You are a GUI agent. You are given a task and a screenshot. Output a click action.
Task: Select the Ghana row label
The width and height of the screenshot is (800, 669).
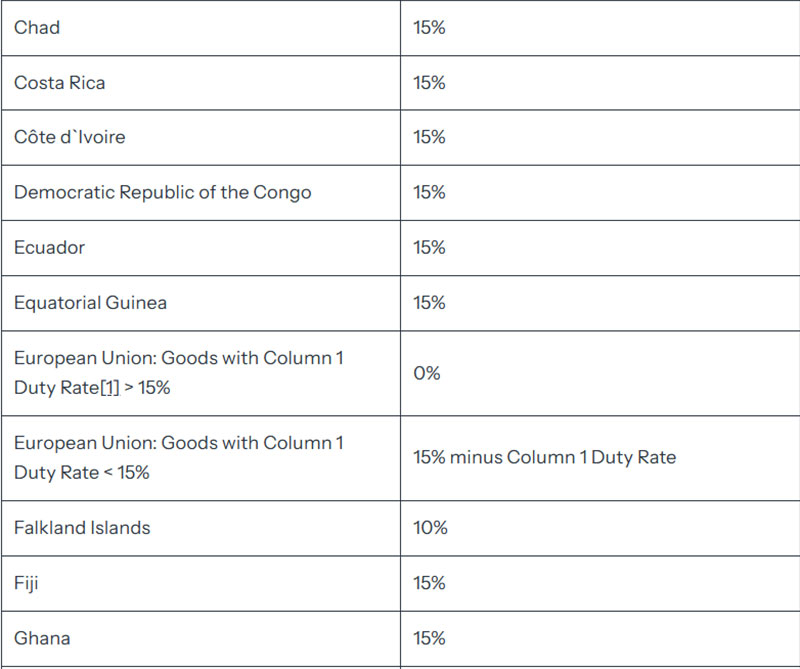pos(42,638)
